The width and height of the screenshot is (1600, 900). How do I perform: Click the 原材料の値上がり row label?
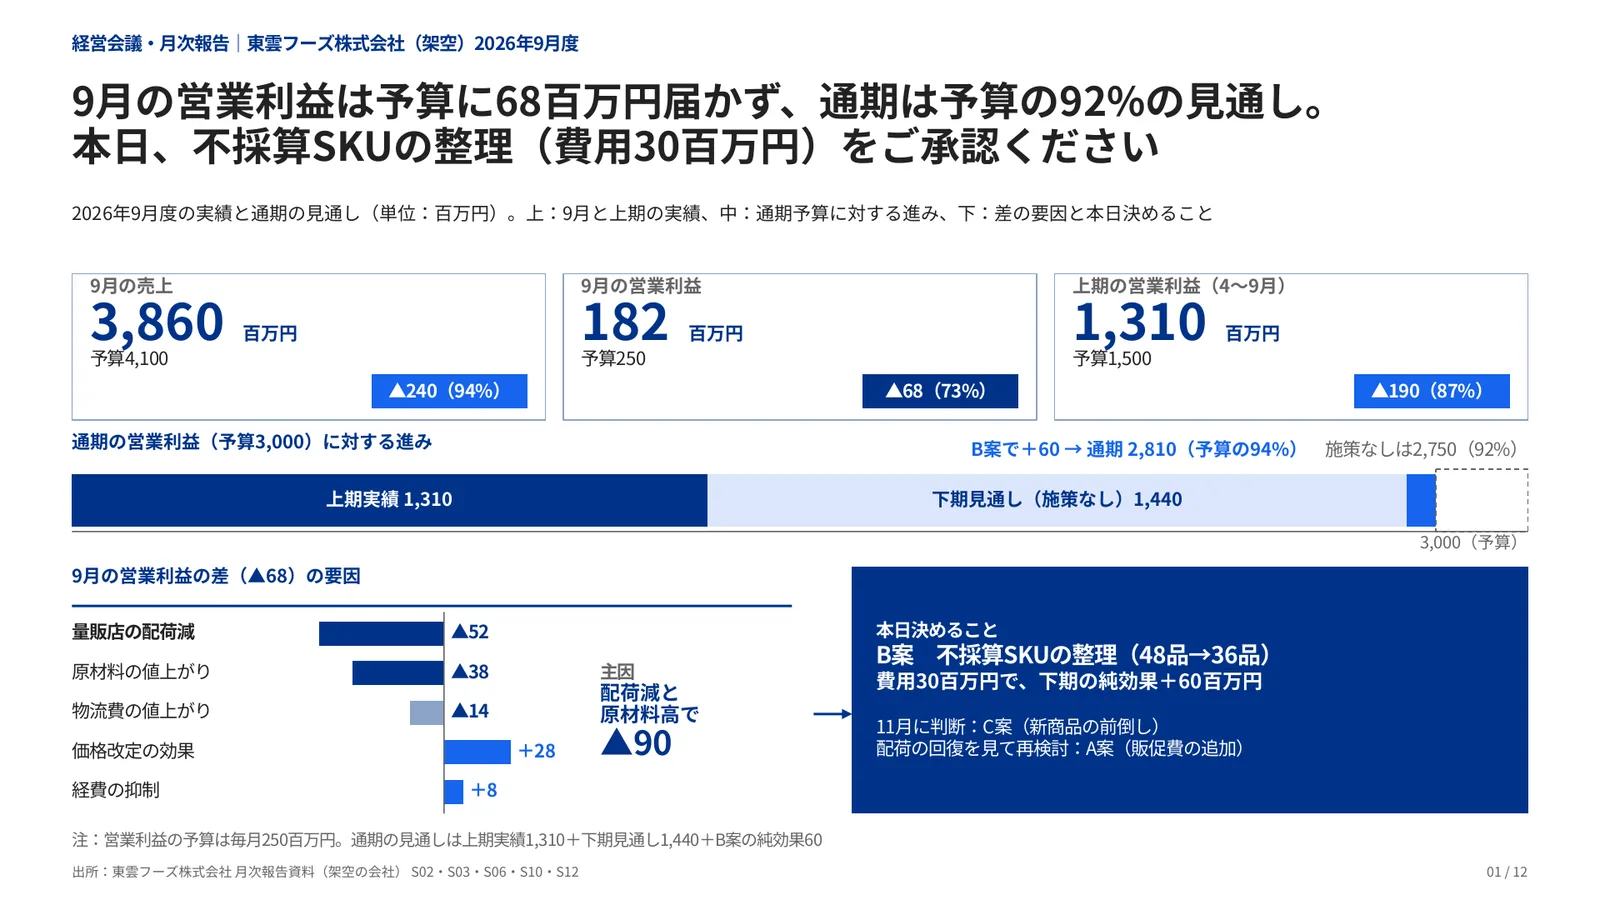(x=141, y=671)
